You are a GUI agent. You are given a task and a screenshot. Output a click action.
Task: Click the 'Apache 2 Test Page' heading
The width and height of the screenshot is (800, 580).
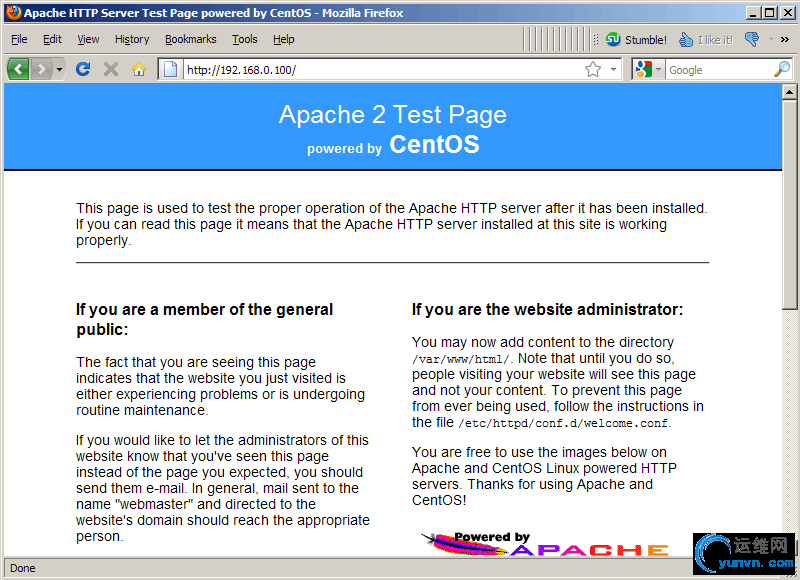click(x=392, y=114)
